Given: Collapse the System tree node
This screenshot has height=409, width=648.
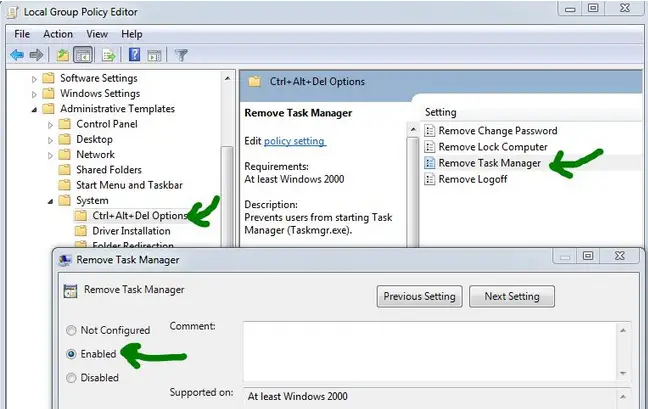Looking at the screenshot, I should pos(50,201).
